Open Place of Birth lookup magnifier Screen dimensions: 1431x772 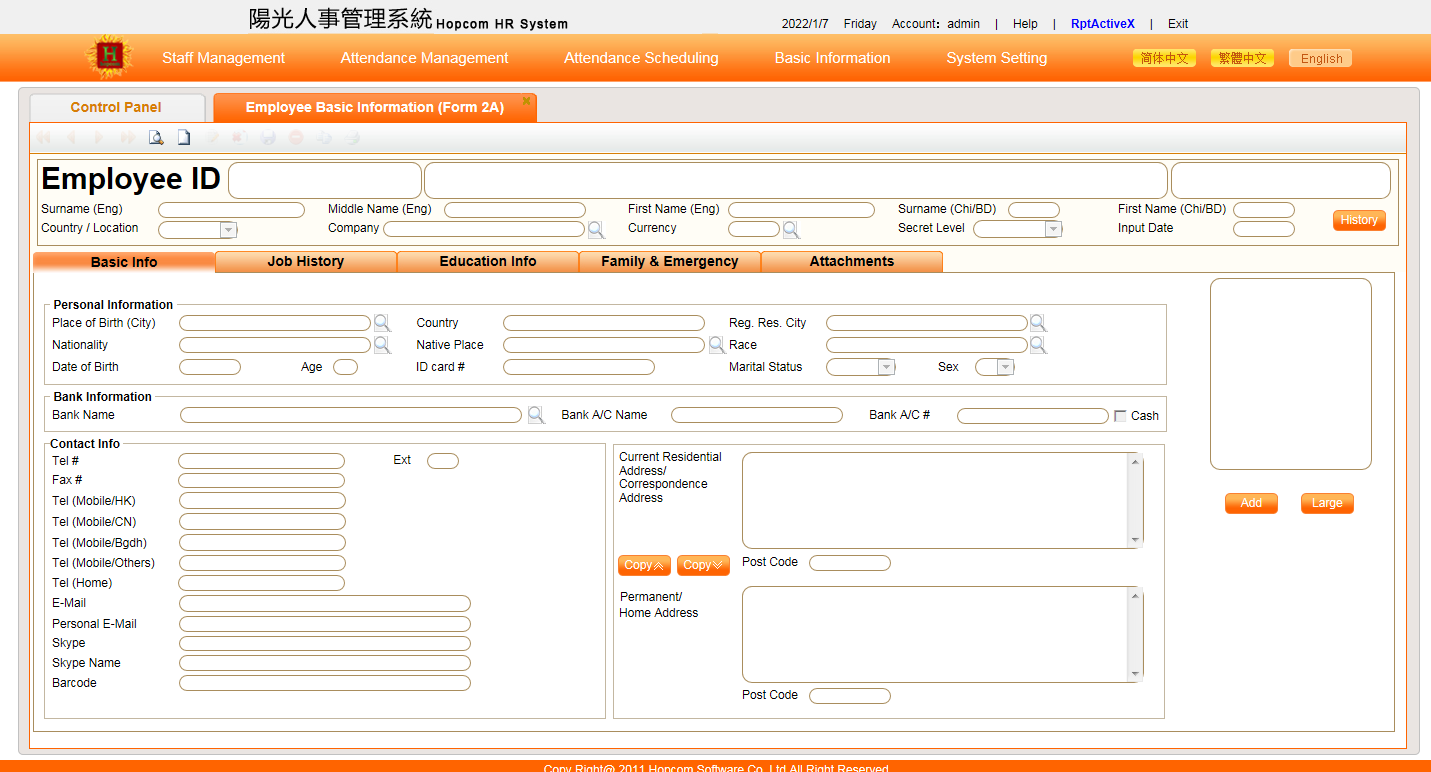coord(382,323)
